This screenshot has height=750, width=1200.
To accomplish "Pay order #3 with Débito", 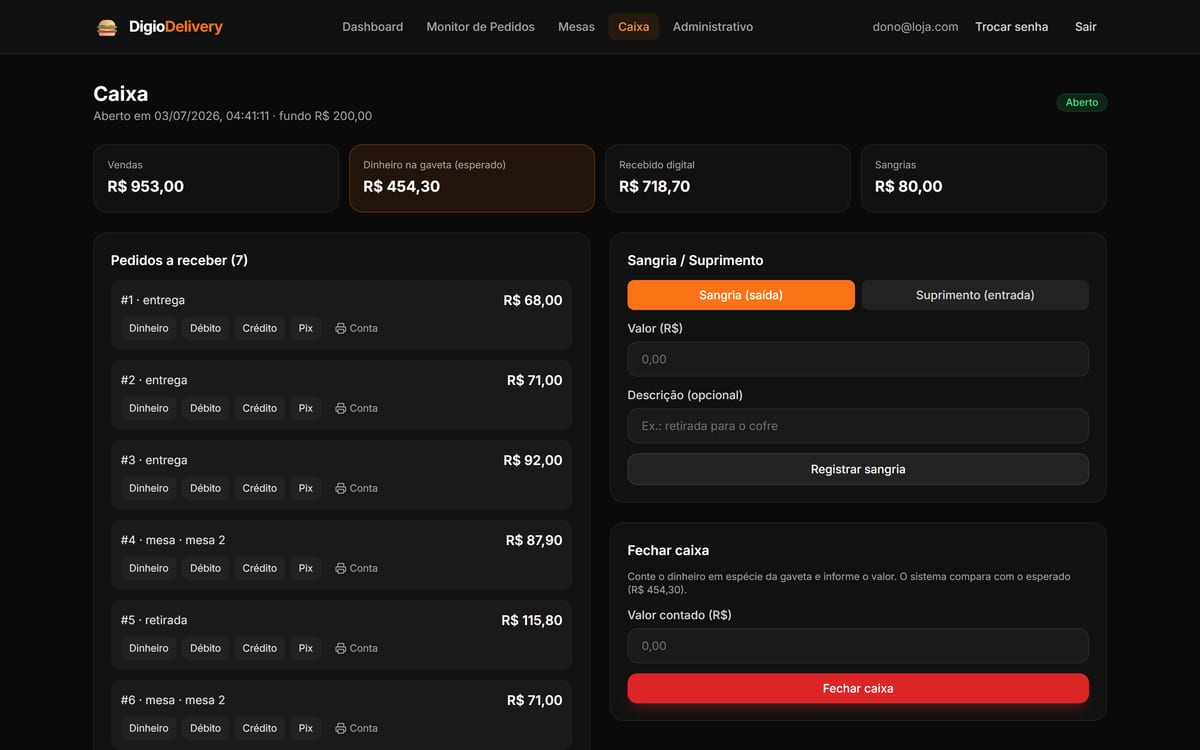I will [x=205, y=488].
